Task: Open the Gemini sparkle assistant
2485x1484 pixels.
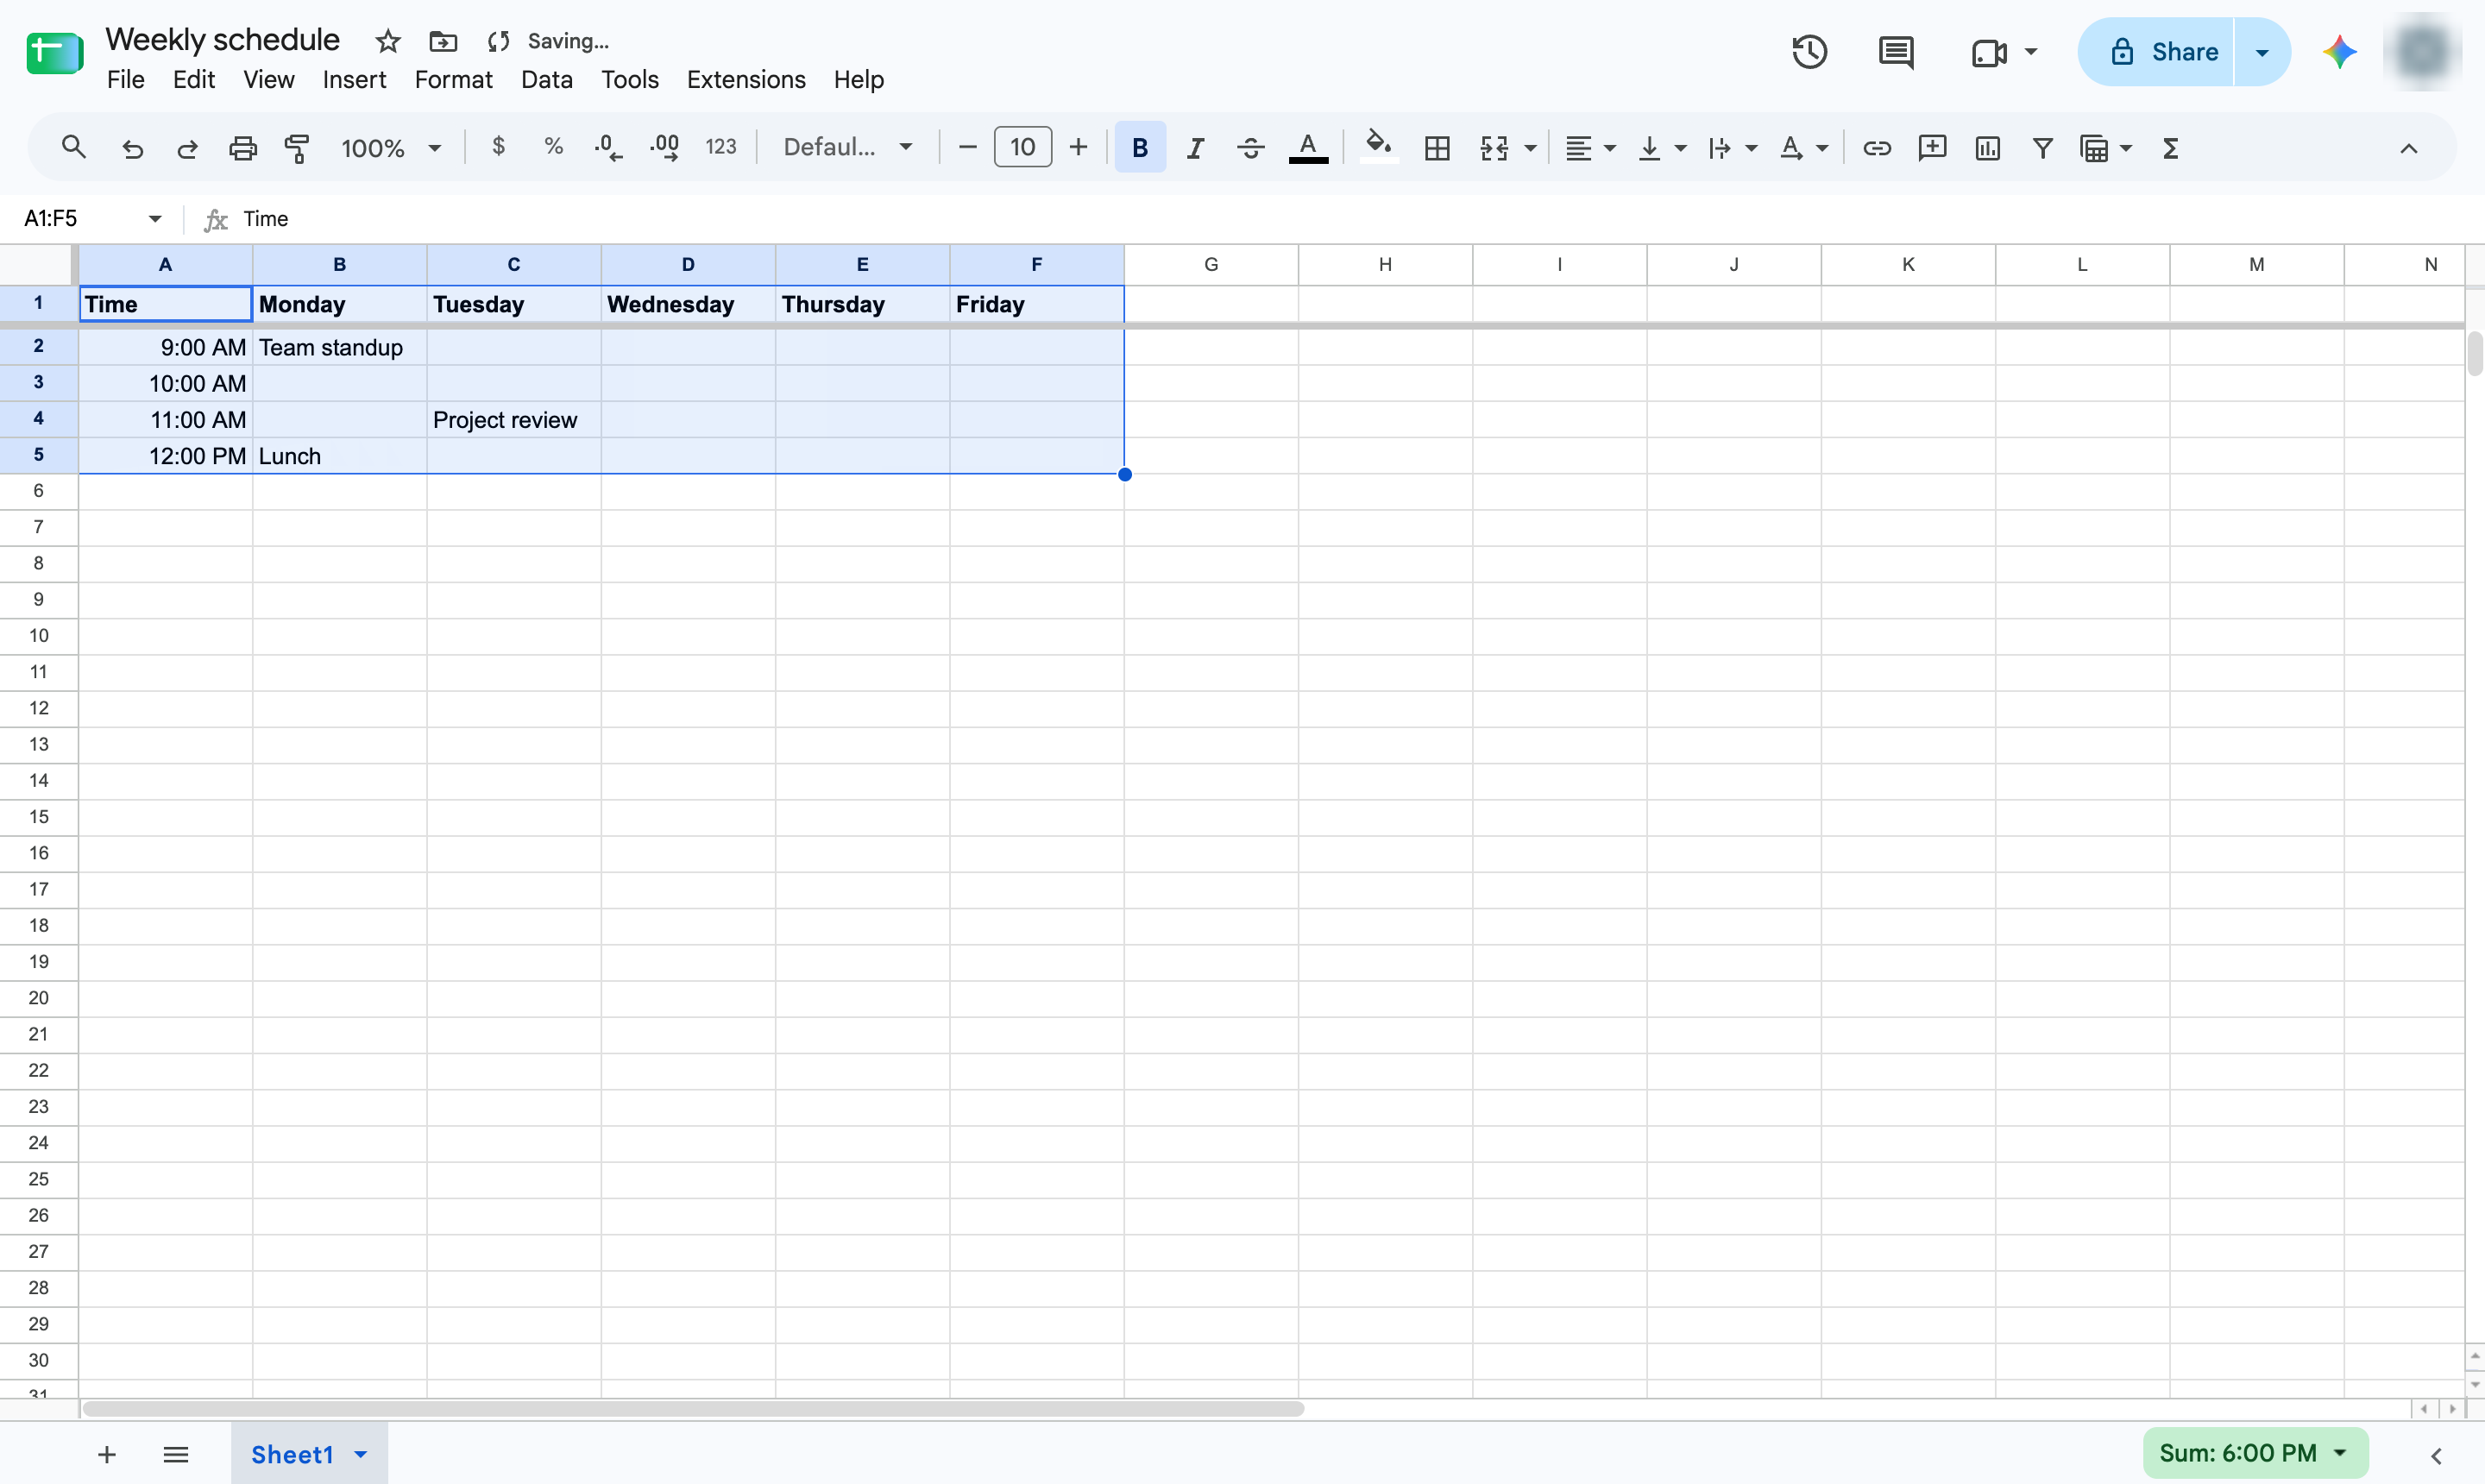Action: click(2339, 52)
